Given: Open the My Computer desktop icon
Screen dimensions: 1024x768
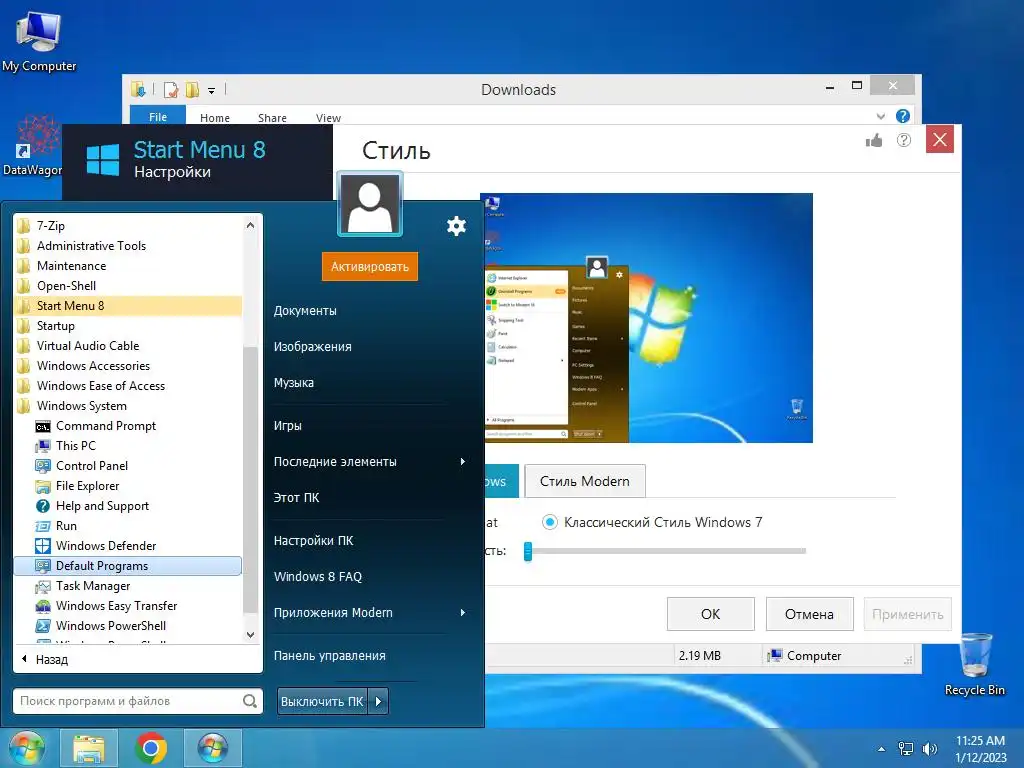Looking at the screenshot, I should point(39,39).
